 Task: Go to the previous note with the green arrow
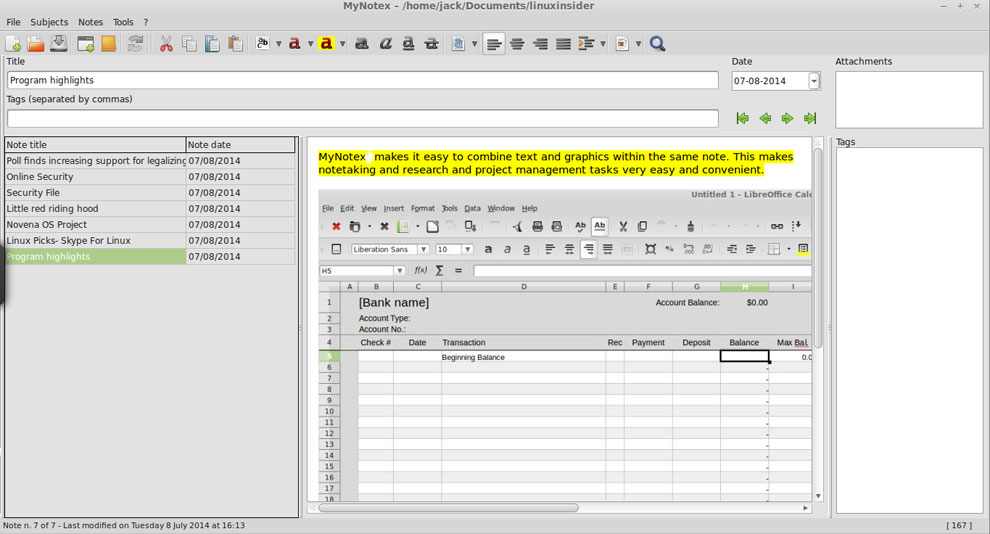[765, 118]
